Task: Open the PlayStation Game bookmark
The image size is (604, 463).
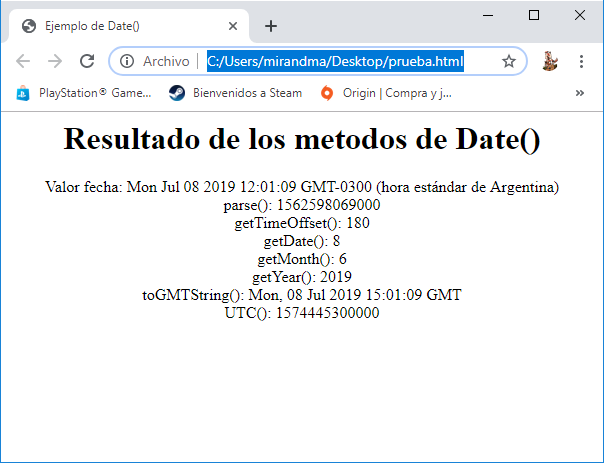Action: (84, 93)
